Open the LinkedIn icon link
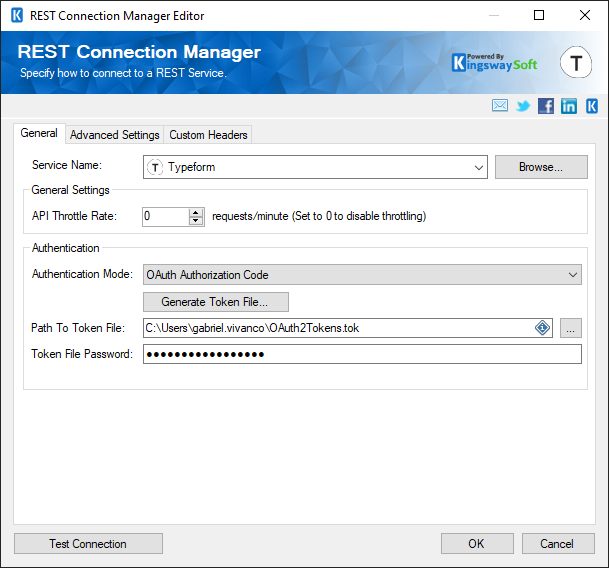 569,106
